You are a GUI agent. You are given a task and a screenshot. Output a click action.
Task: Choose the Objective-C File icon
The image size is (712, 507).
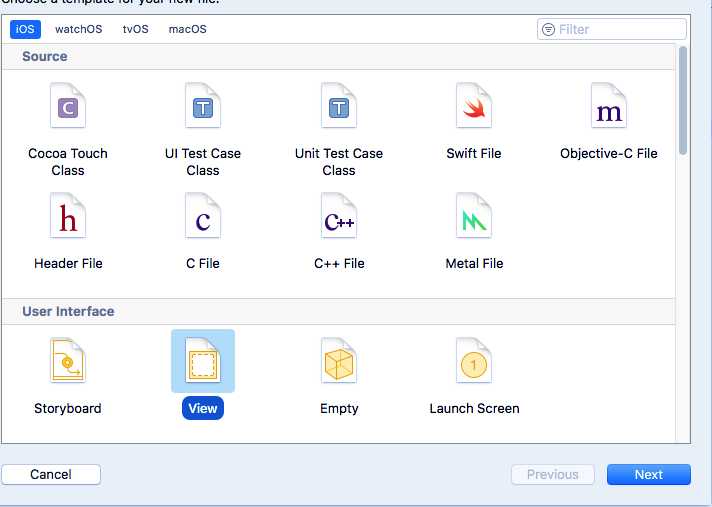tap(608, 105)
